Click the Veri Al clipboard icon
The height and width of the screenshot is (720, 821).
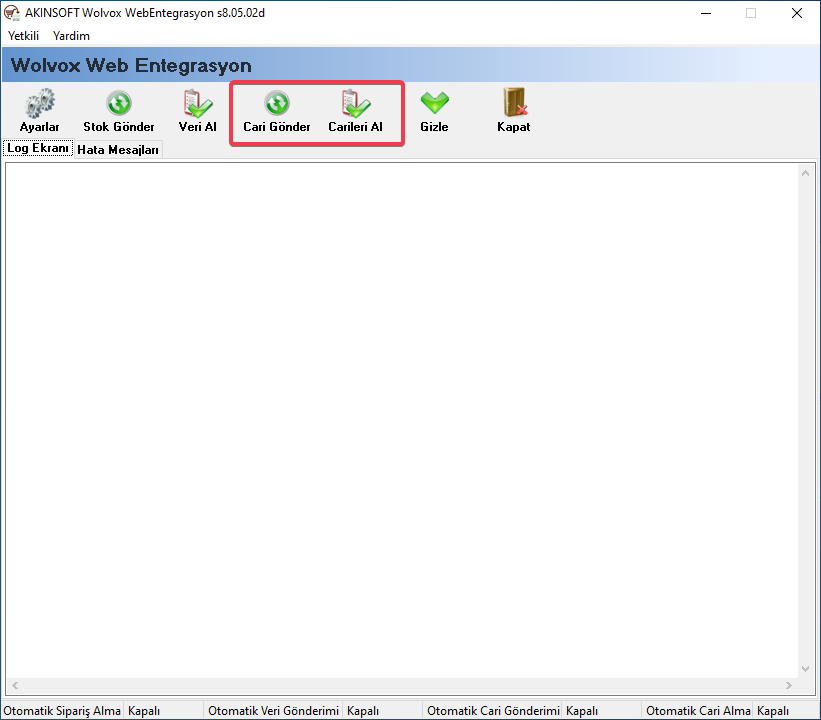pyautogui.click(x=198, y=103)
